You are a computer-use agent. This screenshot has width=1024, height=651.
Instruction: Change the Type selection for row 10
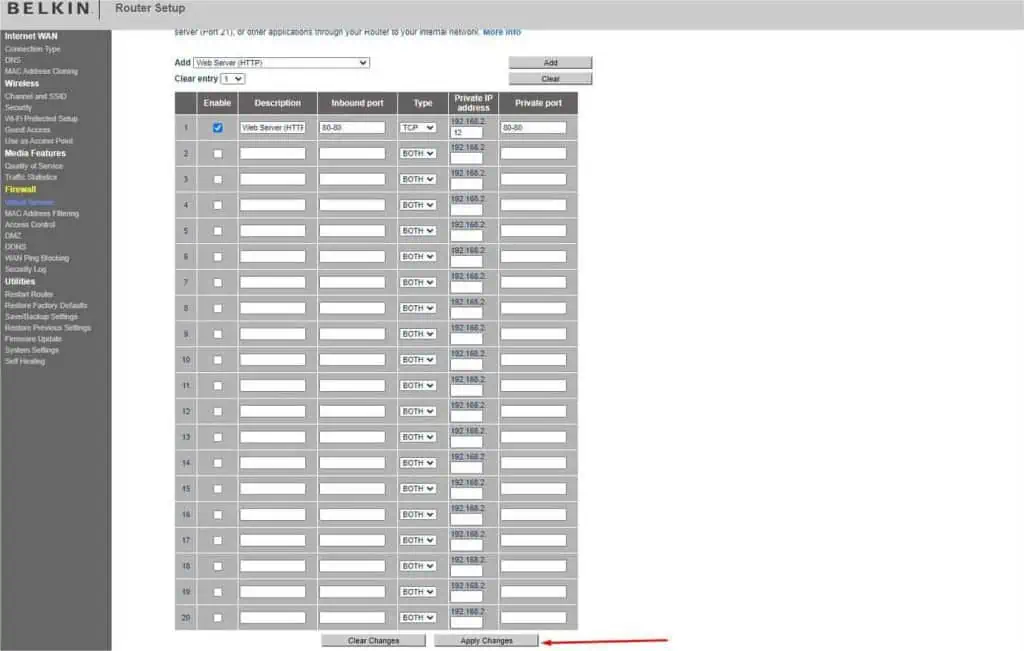click(x=417, y=359)
